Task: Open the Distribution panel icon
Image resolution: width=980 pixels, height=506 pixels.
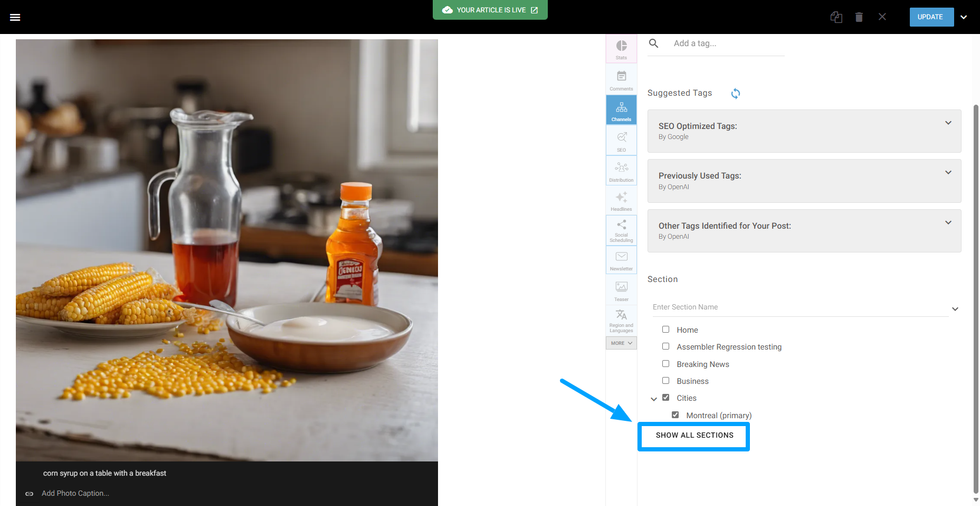Action: point(621,171)
